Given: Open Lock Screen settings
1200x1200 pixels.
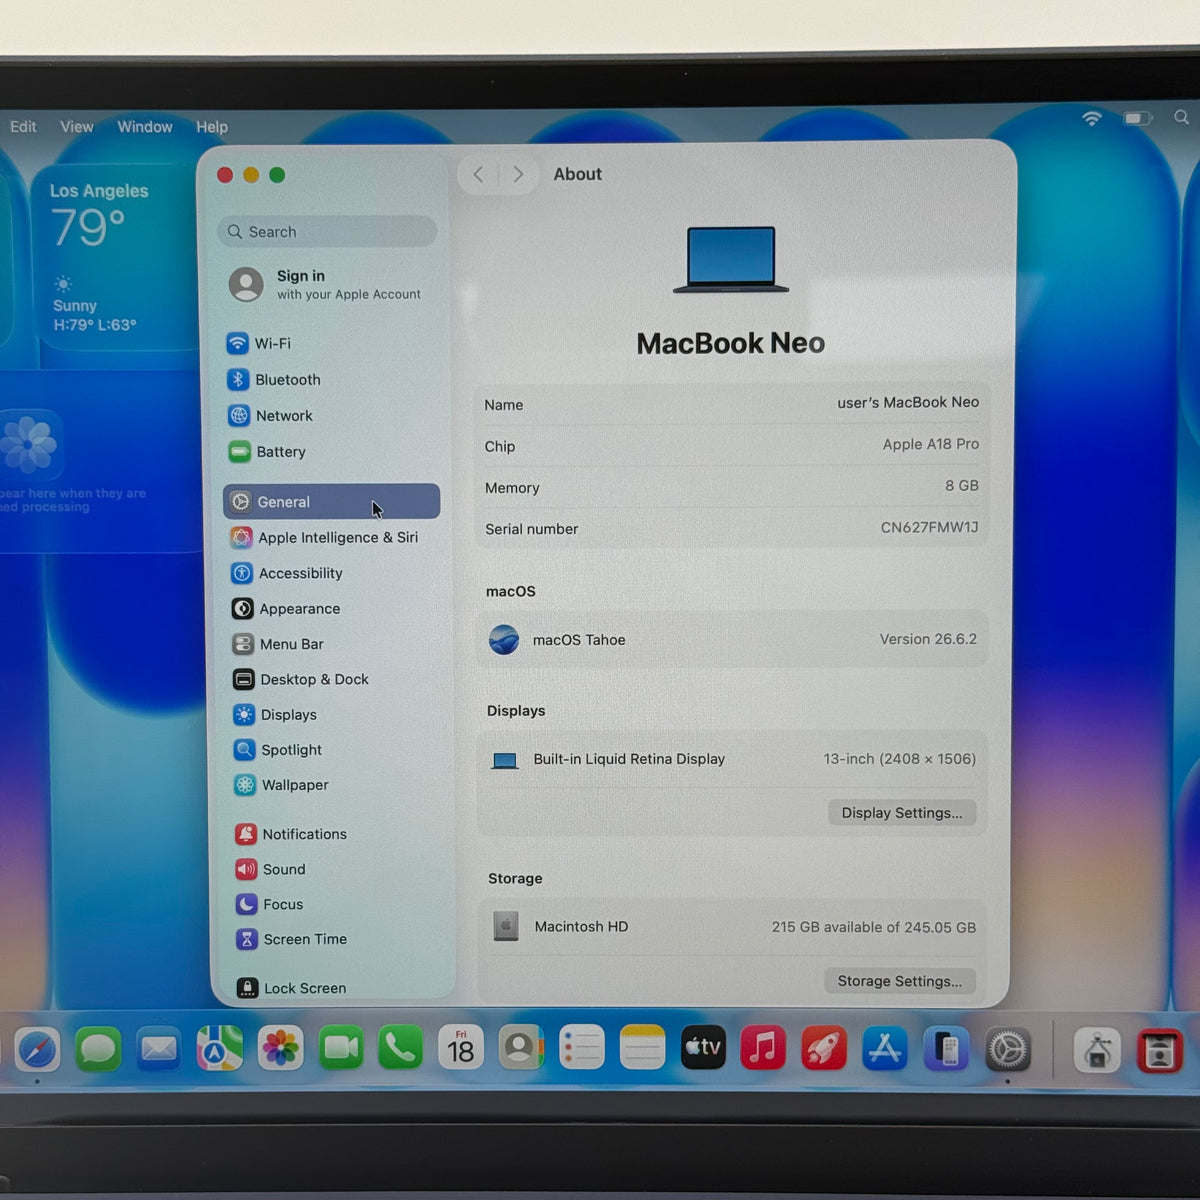Looking at the screenshot, I should point(291,988).
